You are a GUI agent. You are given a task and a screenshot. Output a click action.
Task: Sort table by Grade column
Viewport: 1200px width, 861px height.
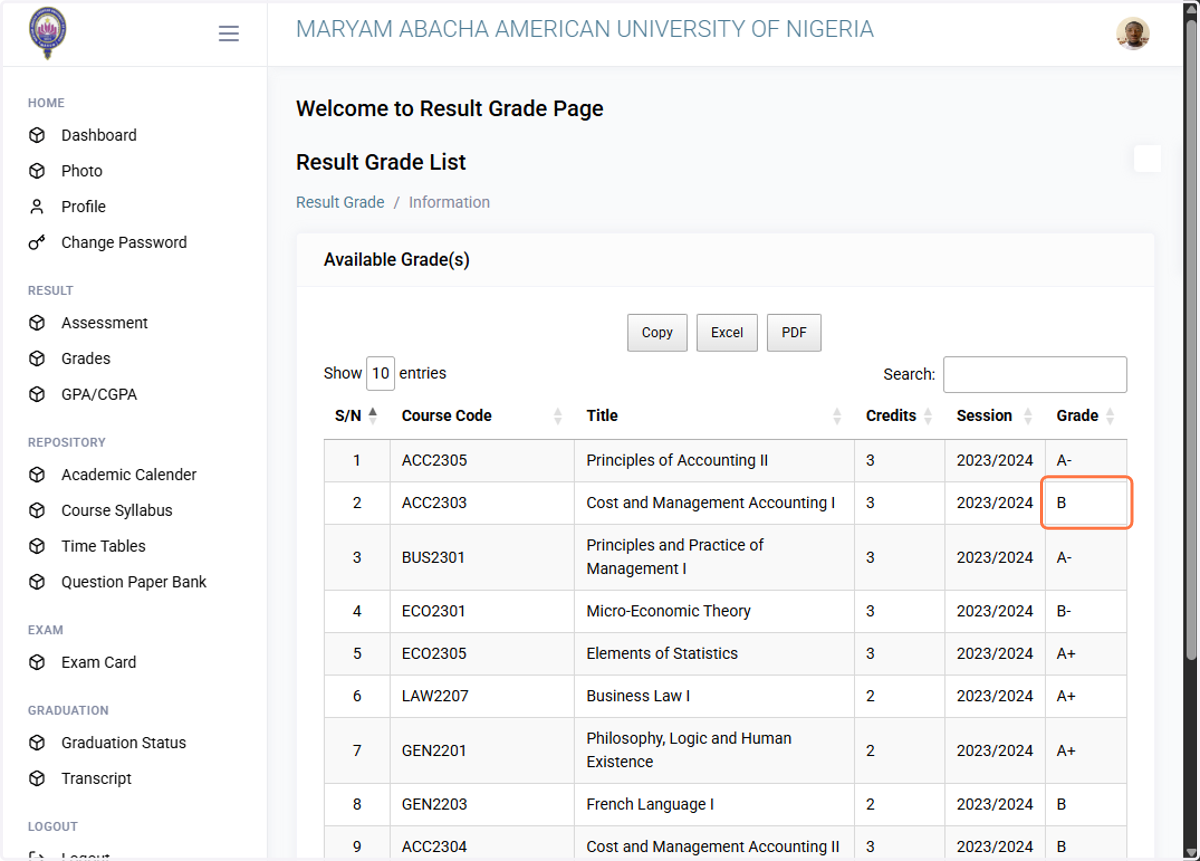point(1085,416)
